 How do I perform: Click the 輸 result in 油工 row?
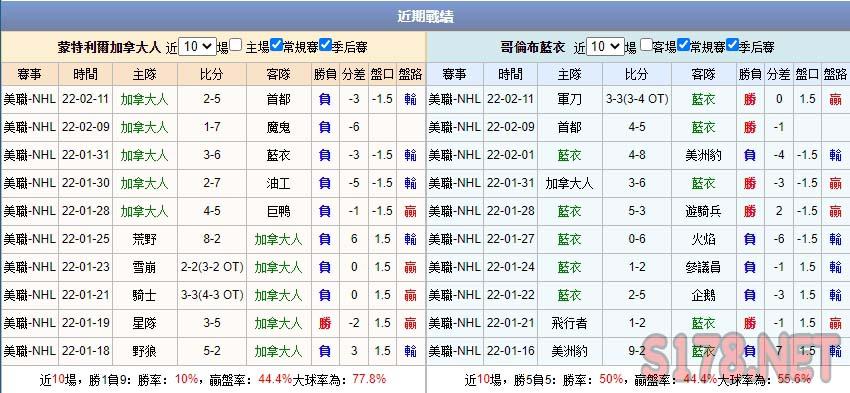pyautogui.click(x=410, y=183)
